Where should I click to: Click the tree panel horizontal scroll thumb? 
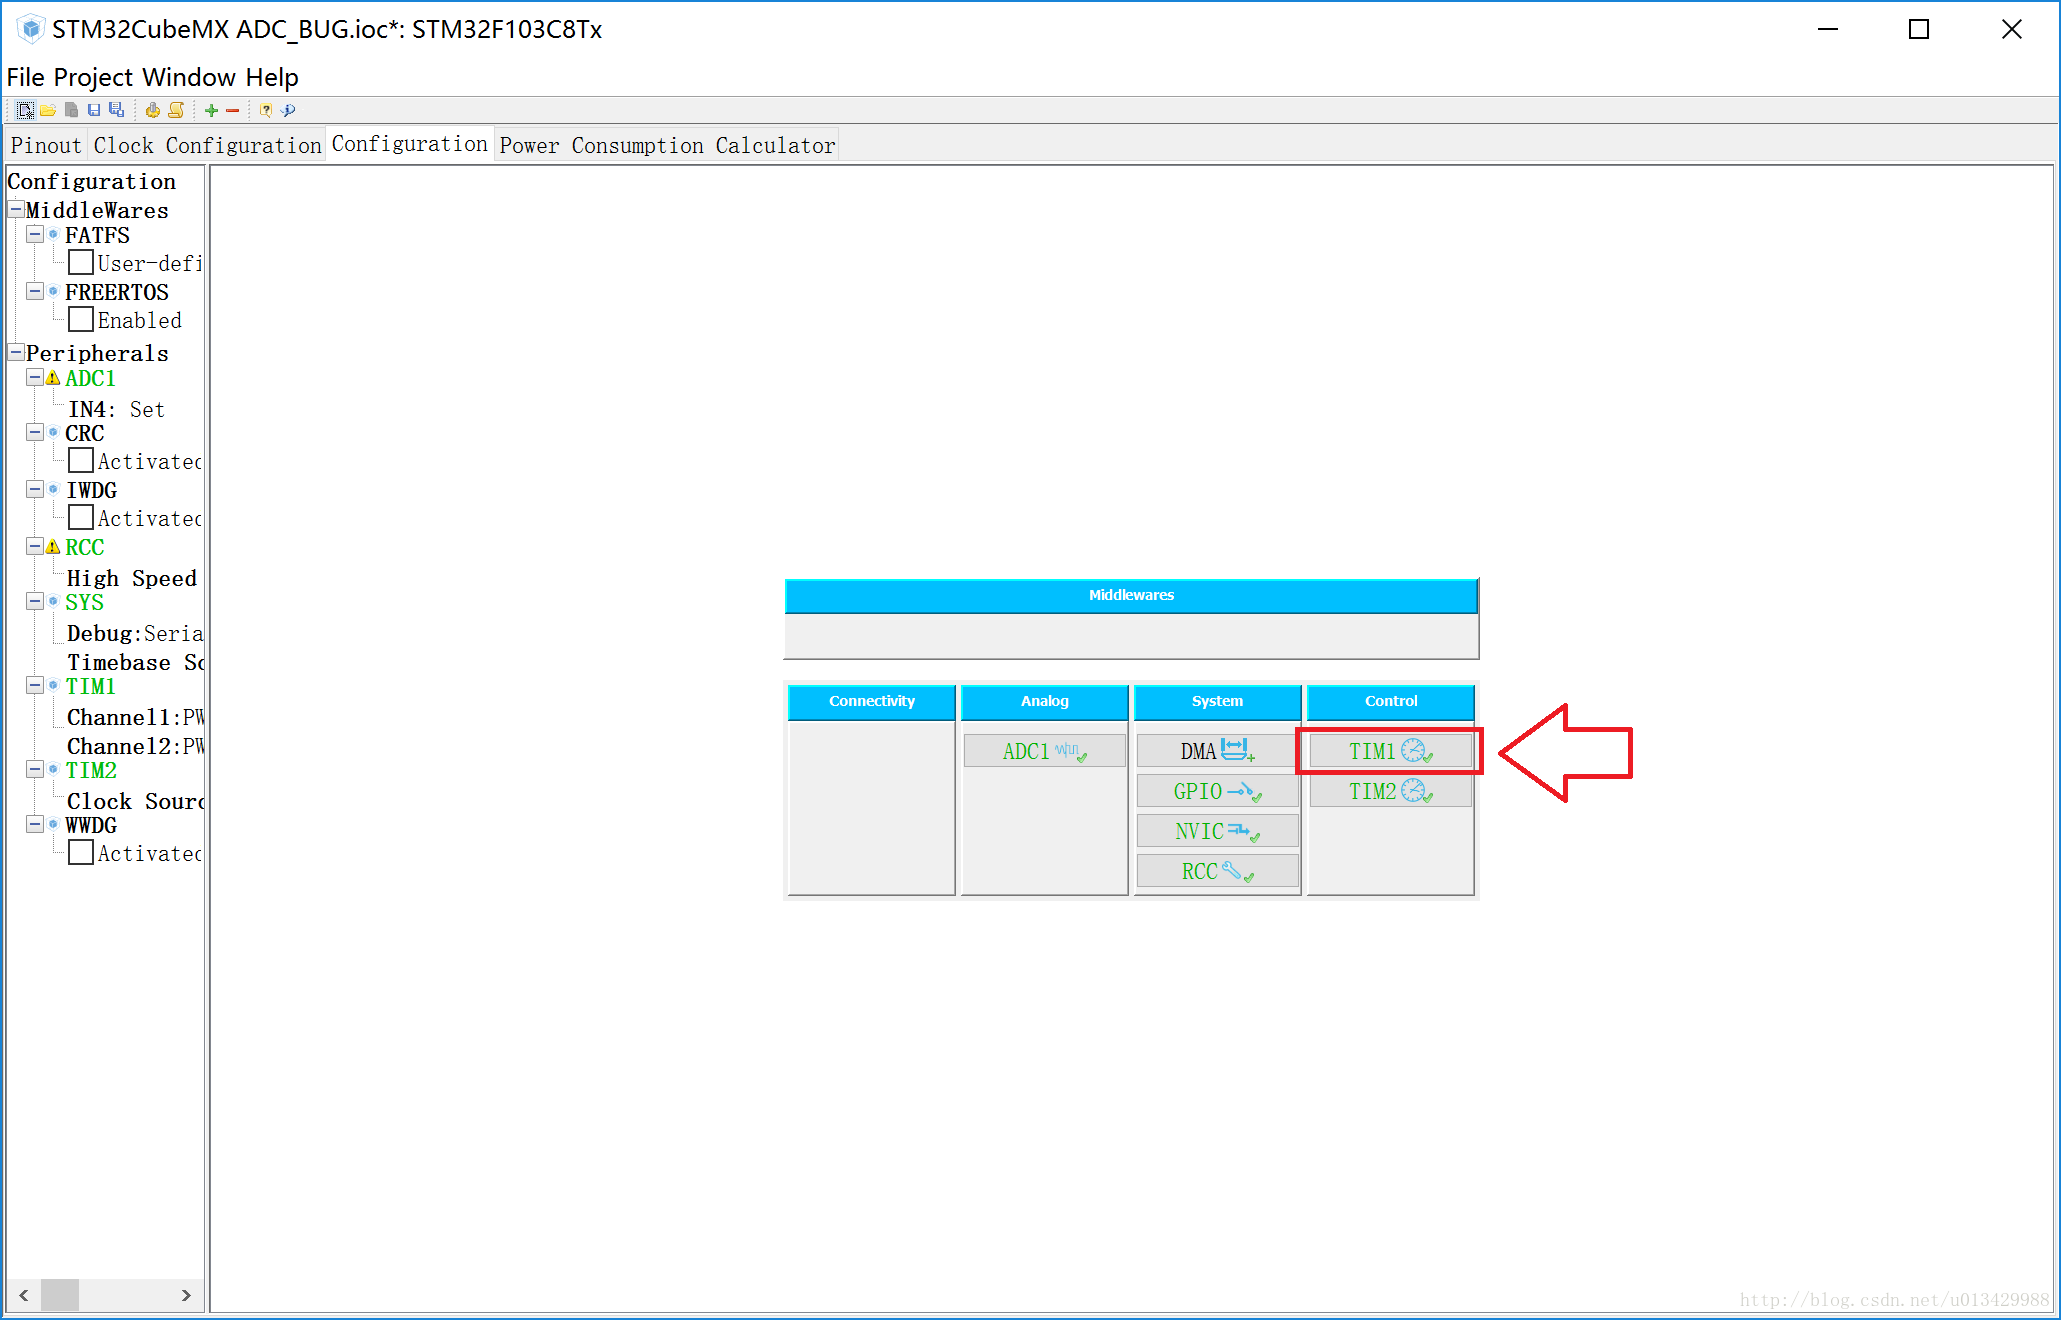point(60,1295)
